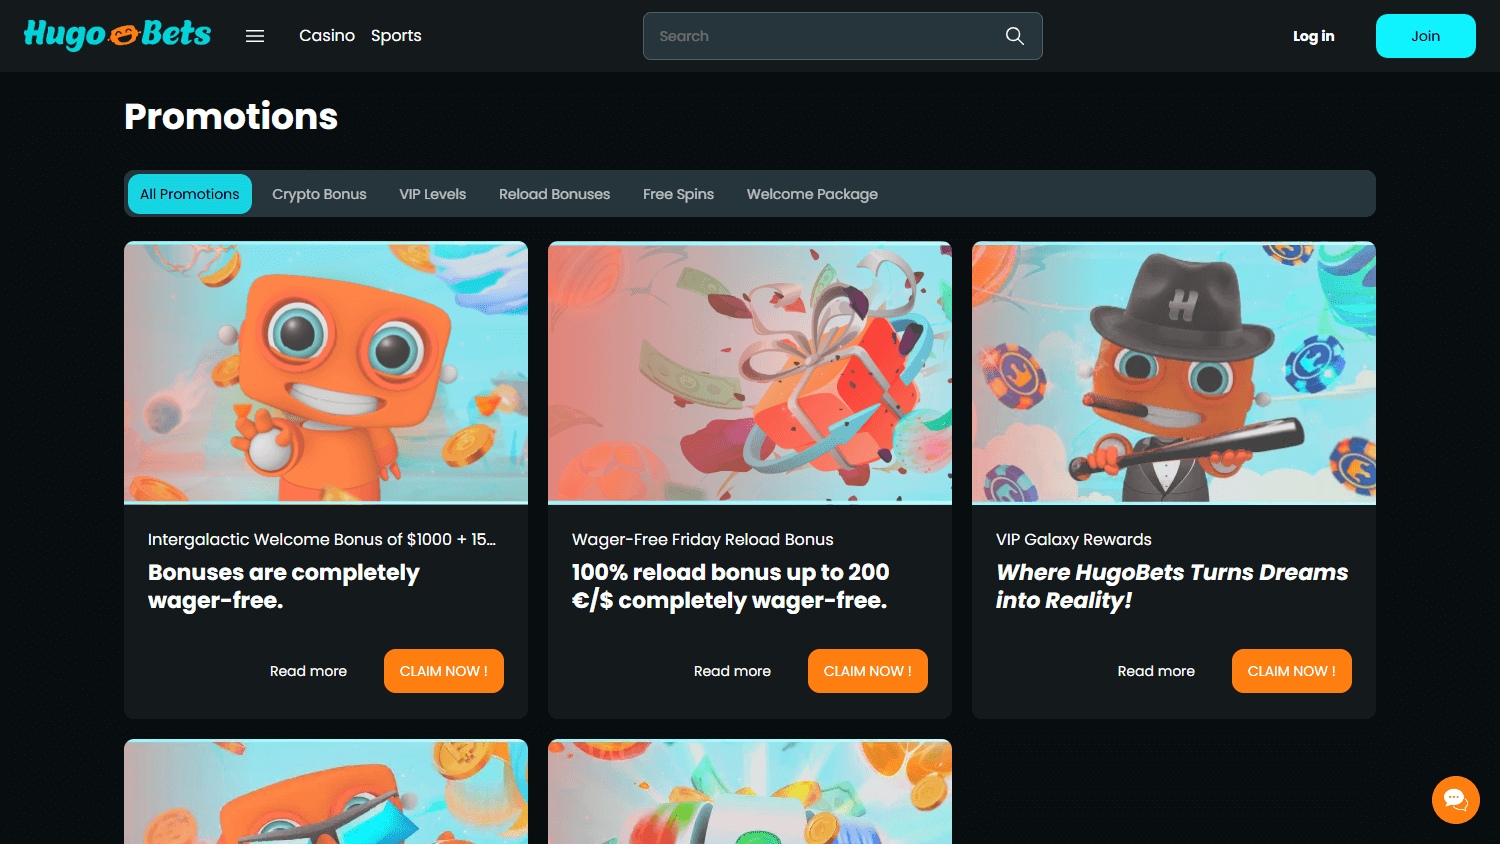This screenshot has width=1500, height=844.
Task: Open the VIP Galaxy Rewards mascot image
Action: (x=1174, y=372)
